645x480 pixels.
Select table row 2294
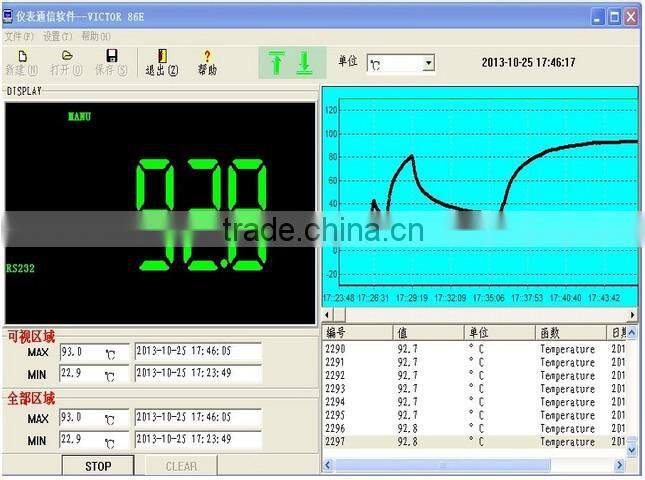pos(474,401)
